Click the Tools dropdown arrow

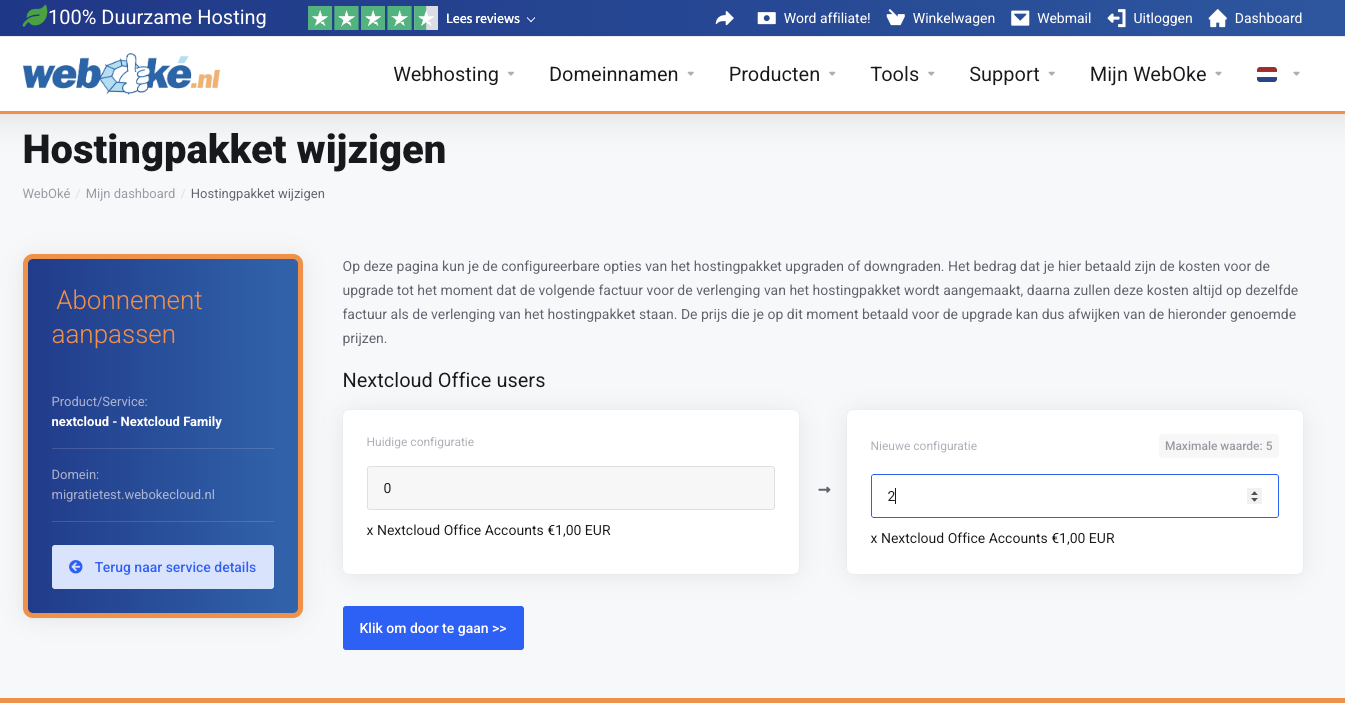(931, 74)
